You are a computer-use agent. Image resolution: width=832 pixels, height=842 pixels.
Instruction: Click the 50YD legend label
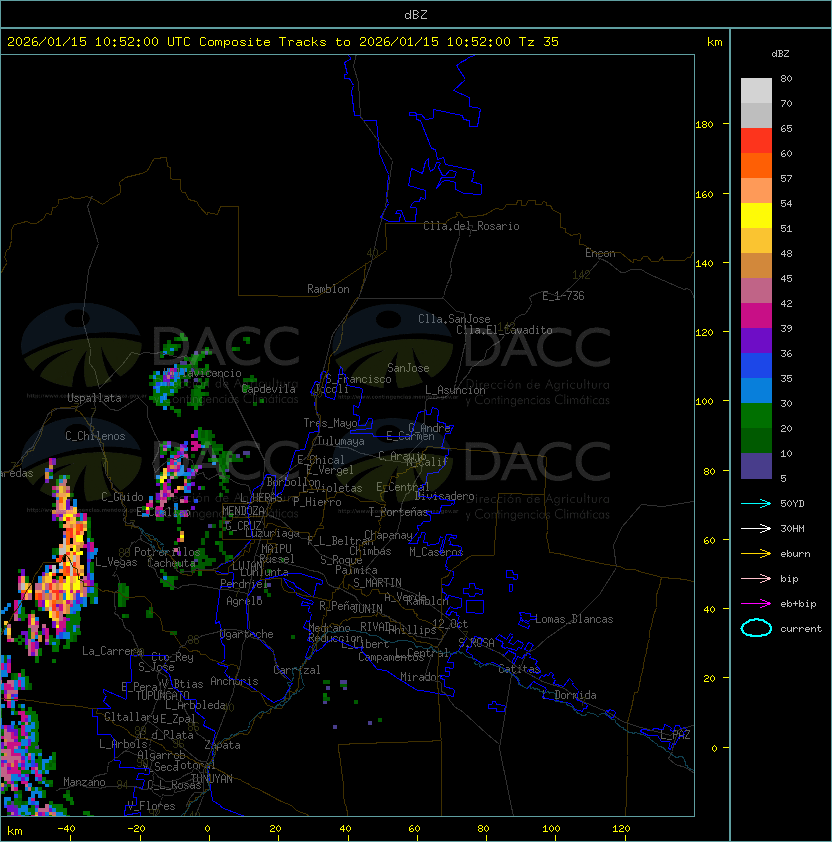tap(792, 504)
